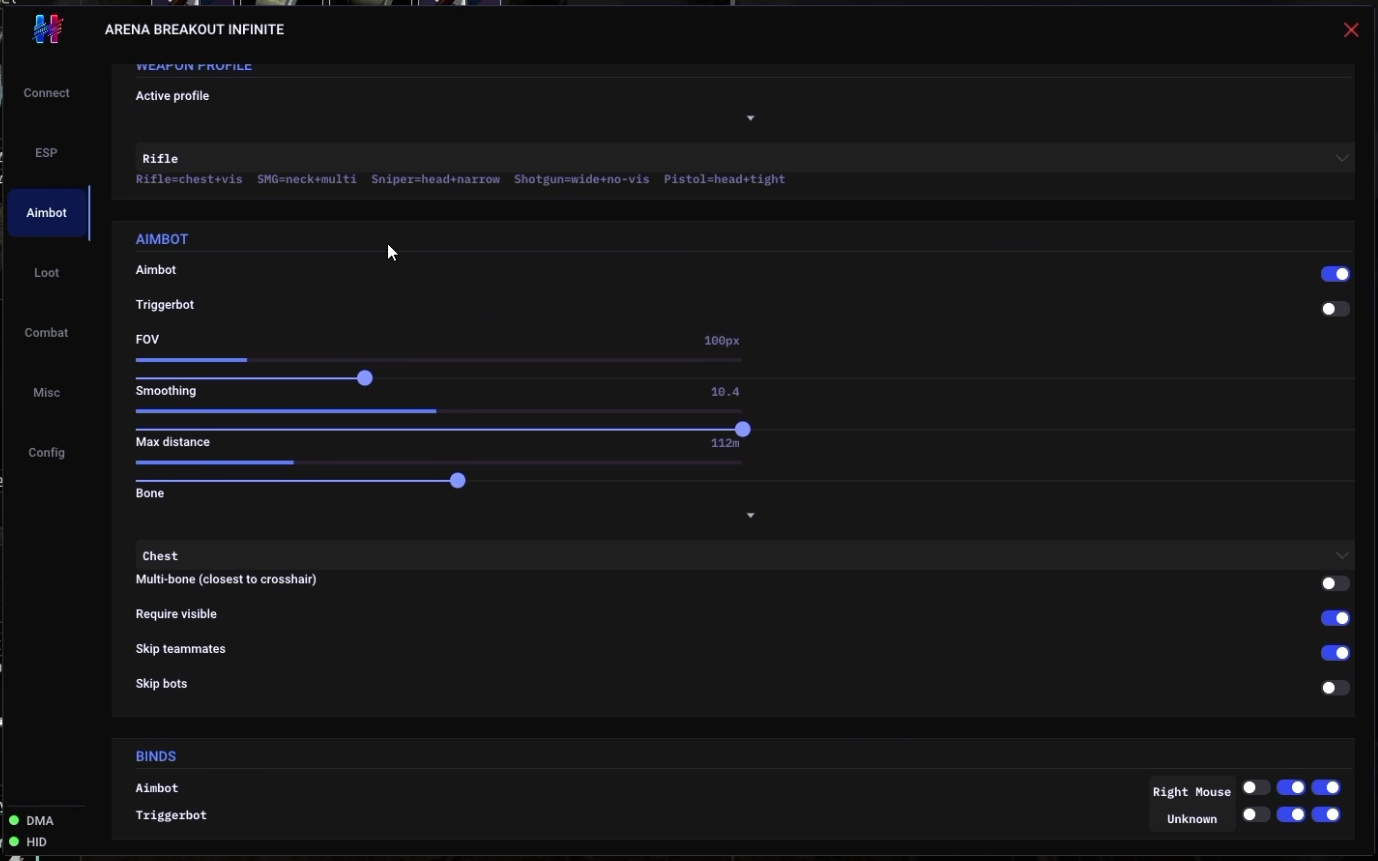Viewport: 1378px width, 861px height.
Task: Toggle the last switch in Aimbot bind row
Action: (1326, 788)
